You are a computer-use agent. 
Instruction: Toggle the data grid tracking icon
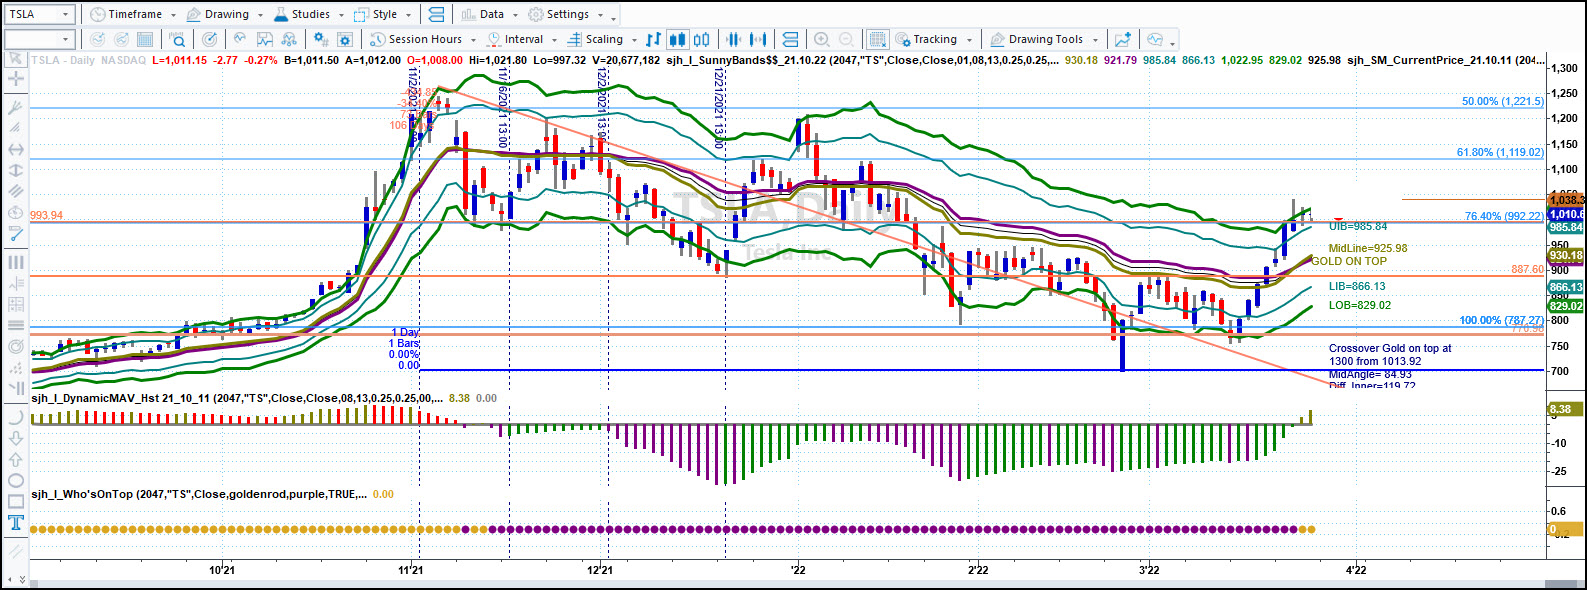pyautogui.click(x=877, y=39)
